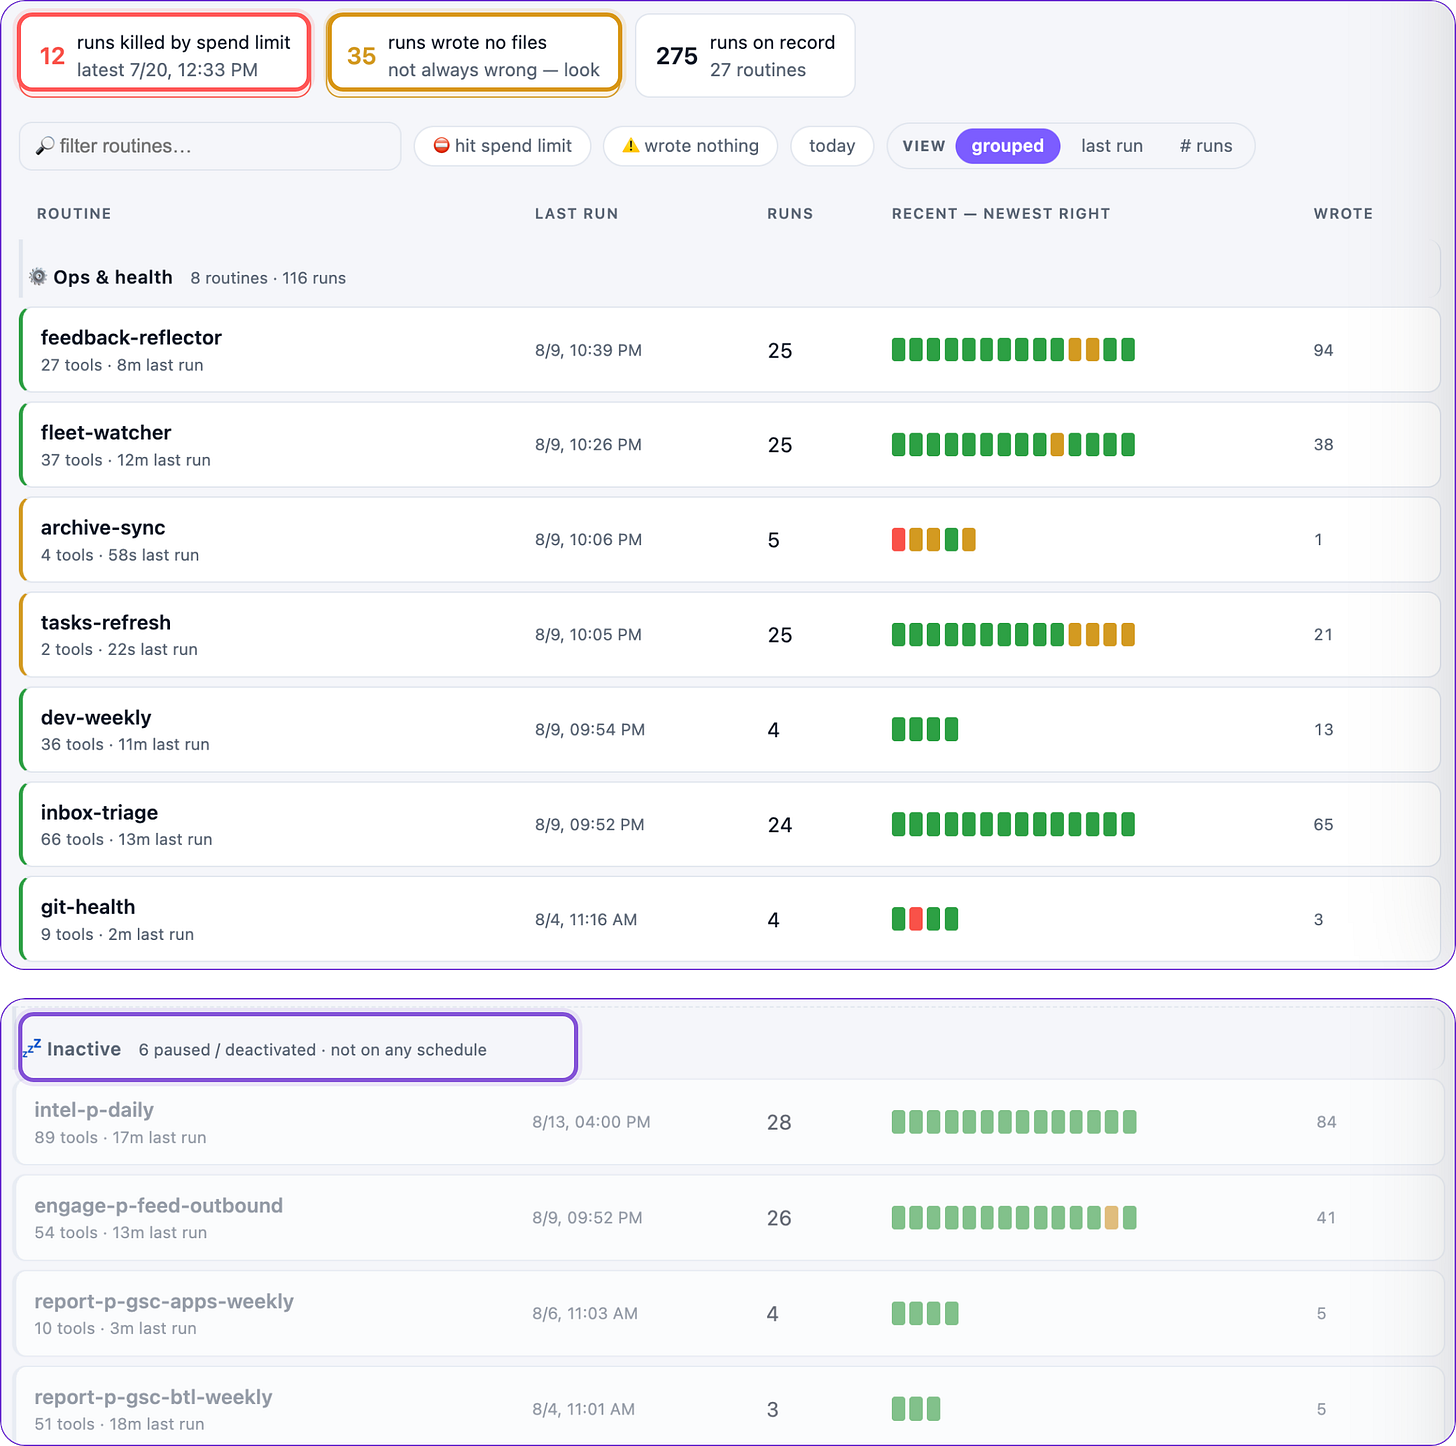This screenshot has width=1456, height=1446.
Task: Collapse the Ops & health group header
Action: tap(729, 277)
